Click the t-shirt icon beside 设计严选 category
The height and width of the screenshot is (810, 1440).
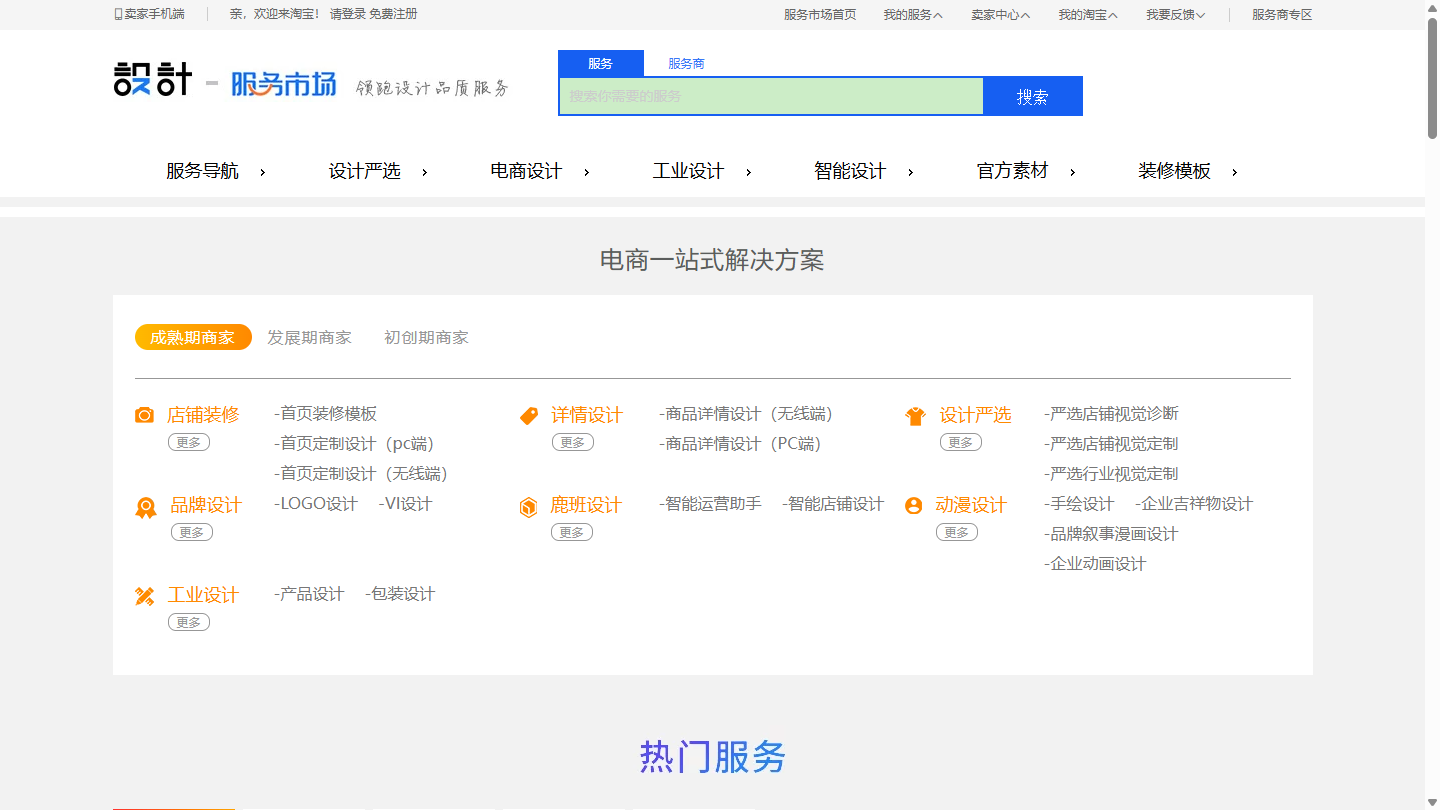(x=915, y=416)
